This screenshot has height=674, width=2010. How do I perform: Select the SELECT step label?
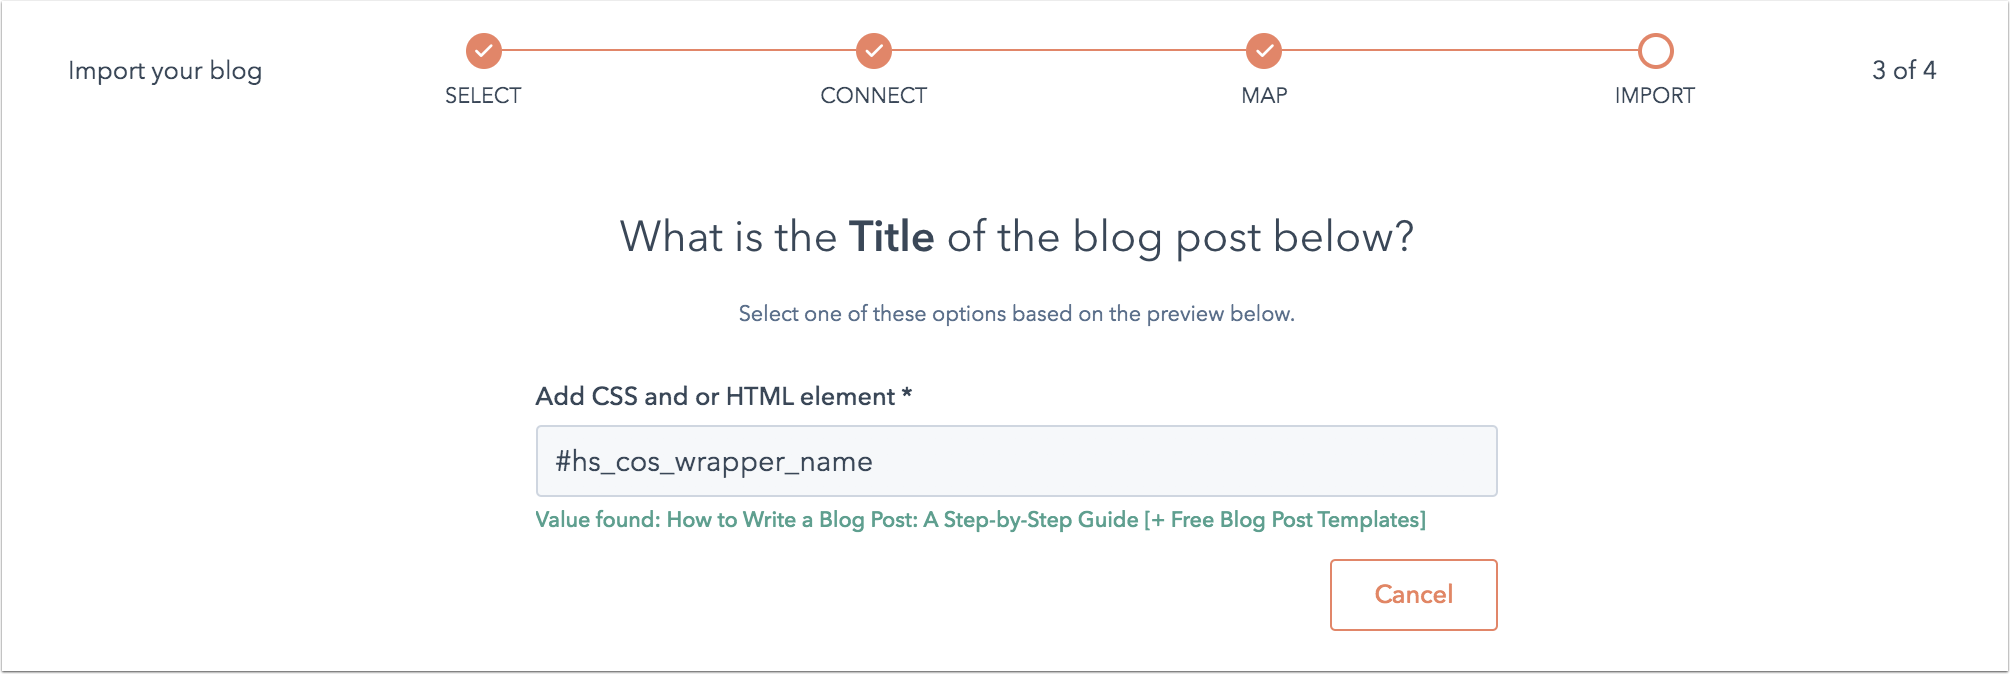483,96
